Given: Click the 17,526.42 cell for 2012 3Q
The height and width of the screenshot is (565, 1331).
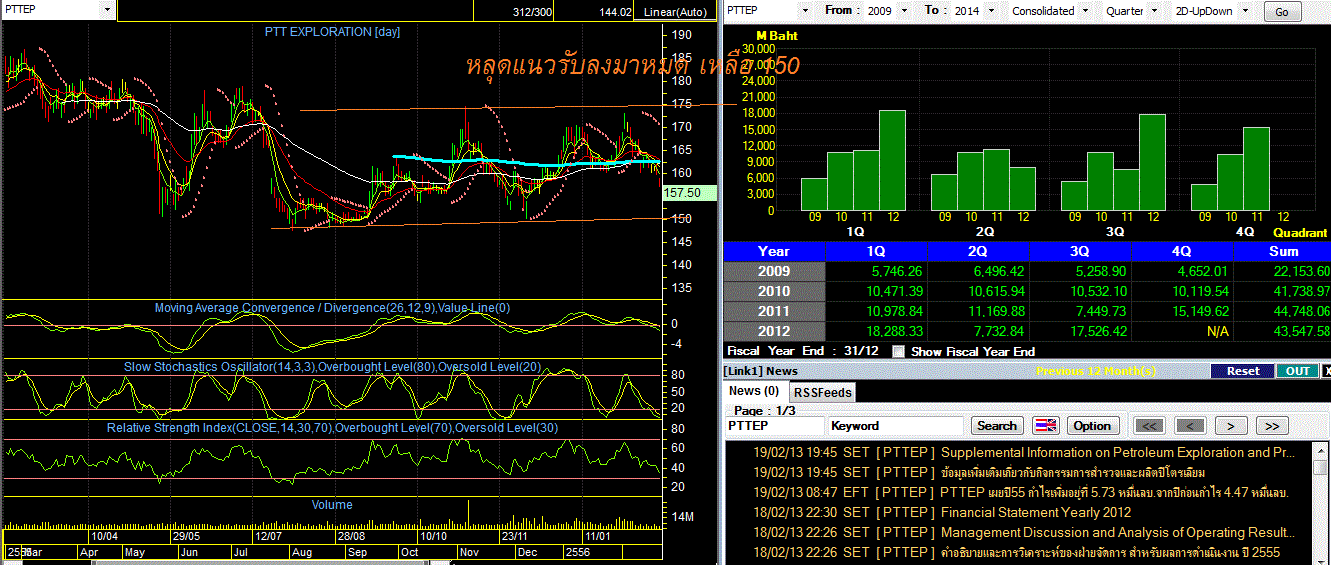Looking at the screenshot, I should [1081, 331].
